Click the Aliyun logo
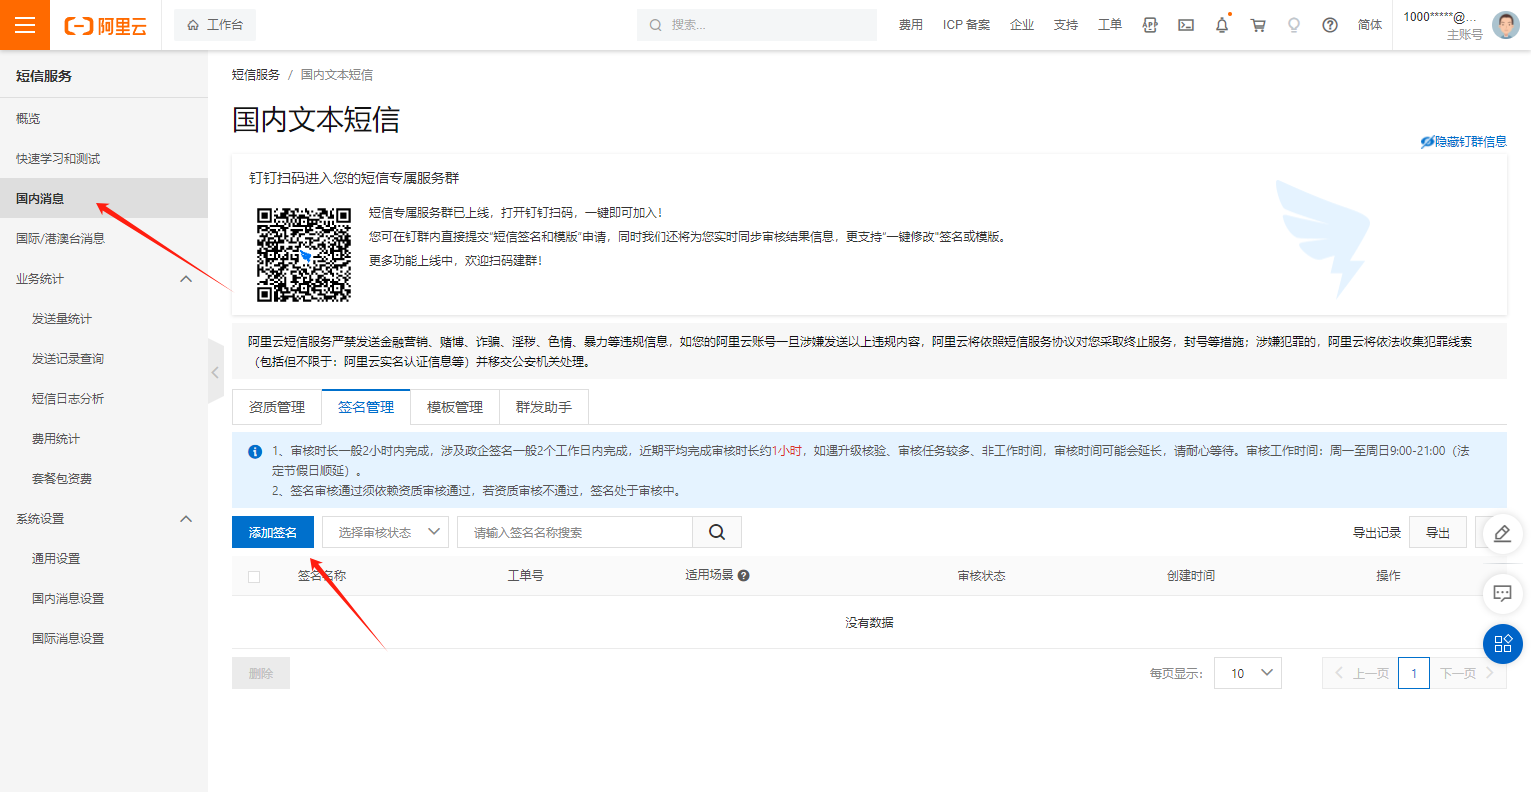 (x=106, y=26)
